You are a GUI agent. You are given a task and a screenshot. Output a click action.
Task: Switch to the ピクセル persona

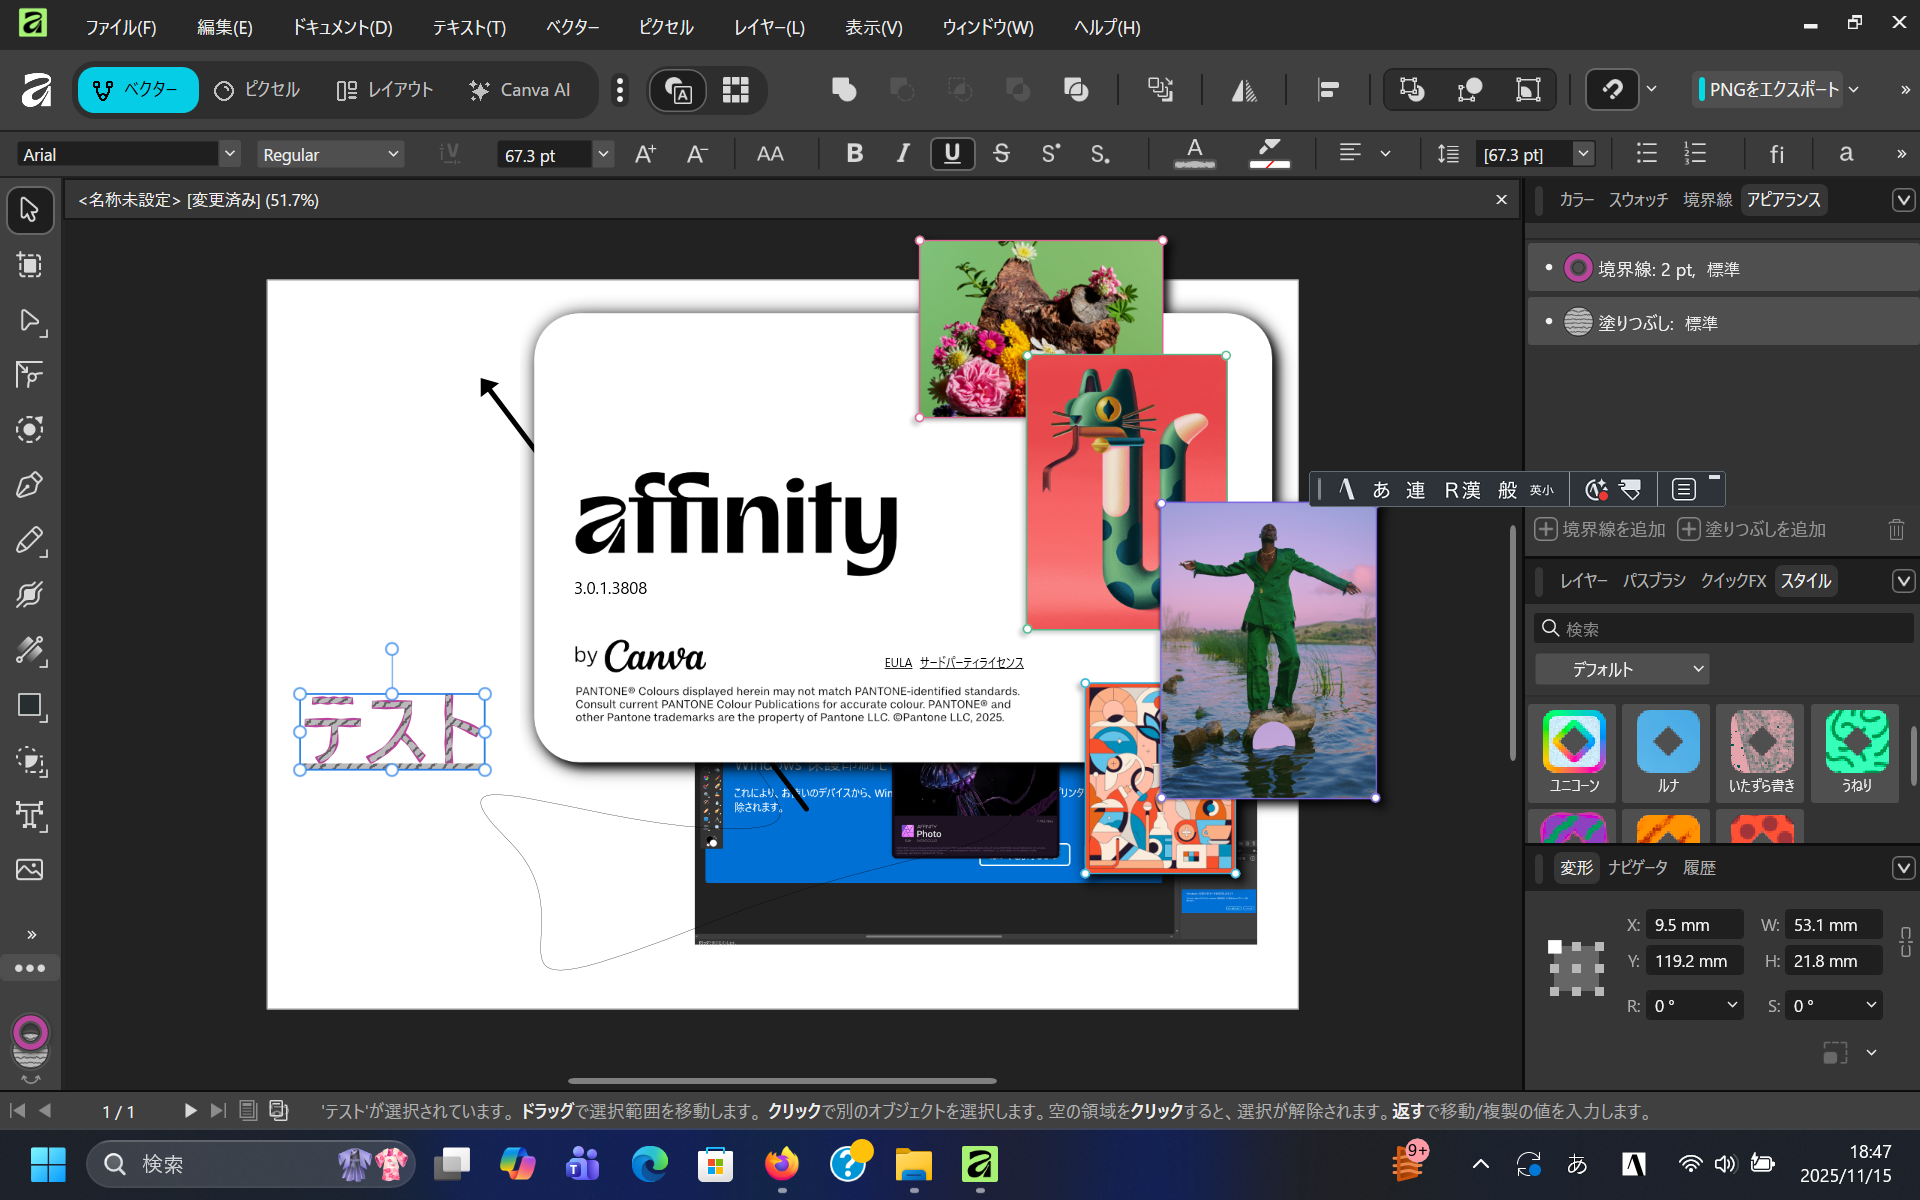(256, 90)
